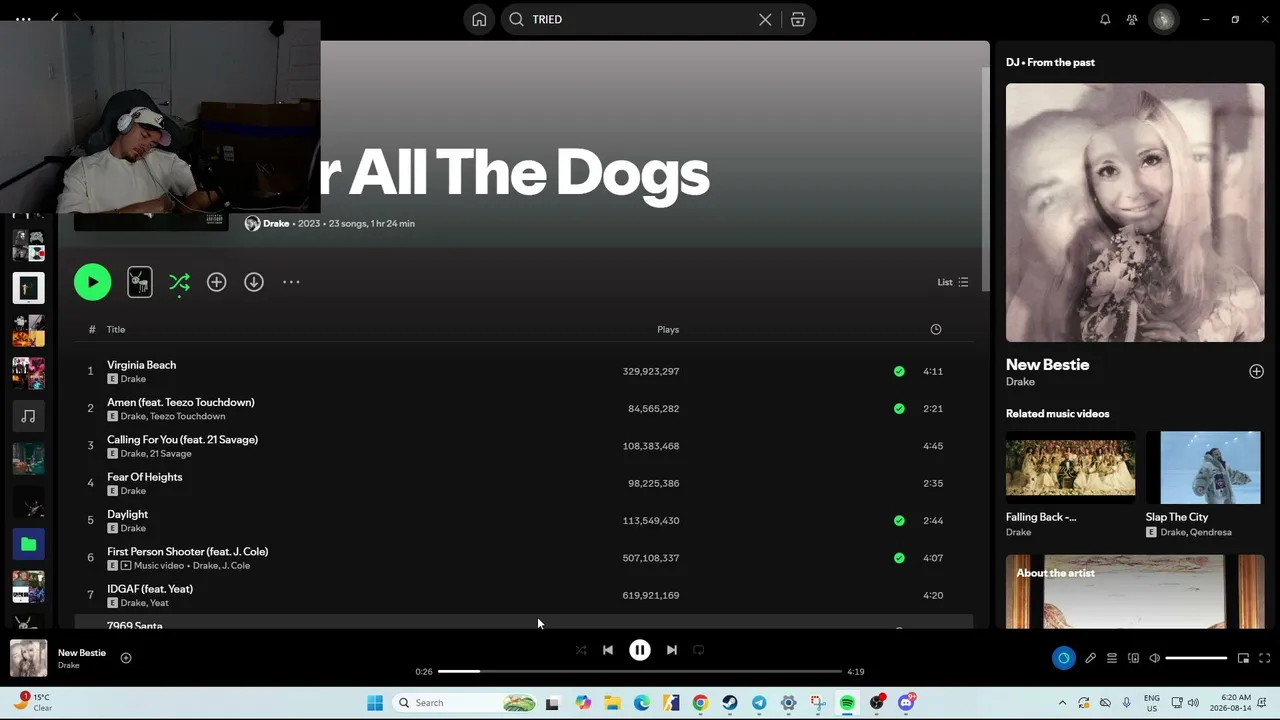Skip to the previous track
The width and height of the screenshot is (1280, 720).
pyautogui.click(x=607, y=650)
